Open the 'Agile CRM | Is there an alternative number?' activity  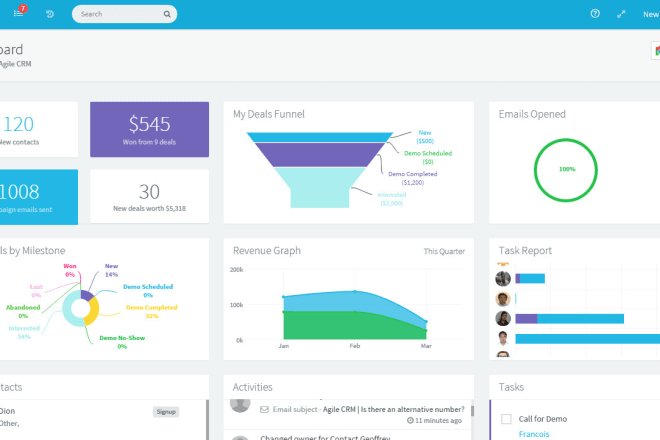pos(394,409)
